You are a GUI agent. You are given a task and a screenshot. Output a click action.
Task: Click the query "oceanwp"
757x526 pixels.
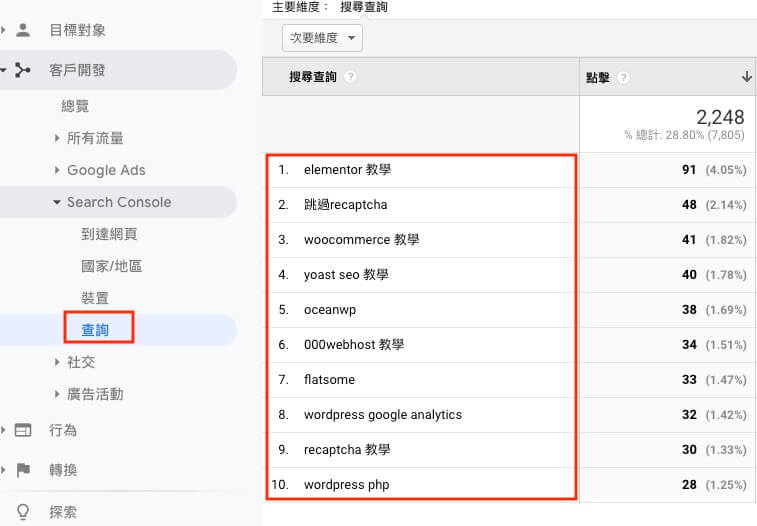coord(330,310)
